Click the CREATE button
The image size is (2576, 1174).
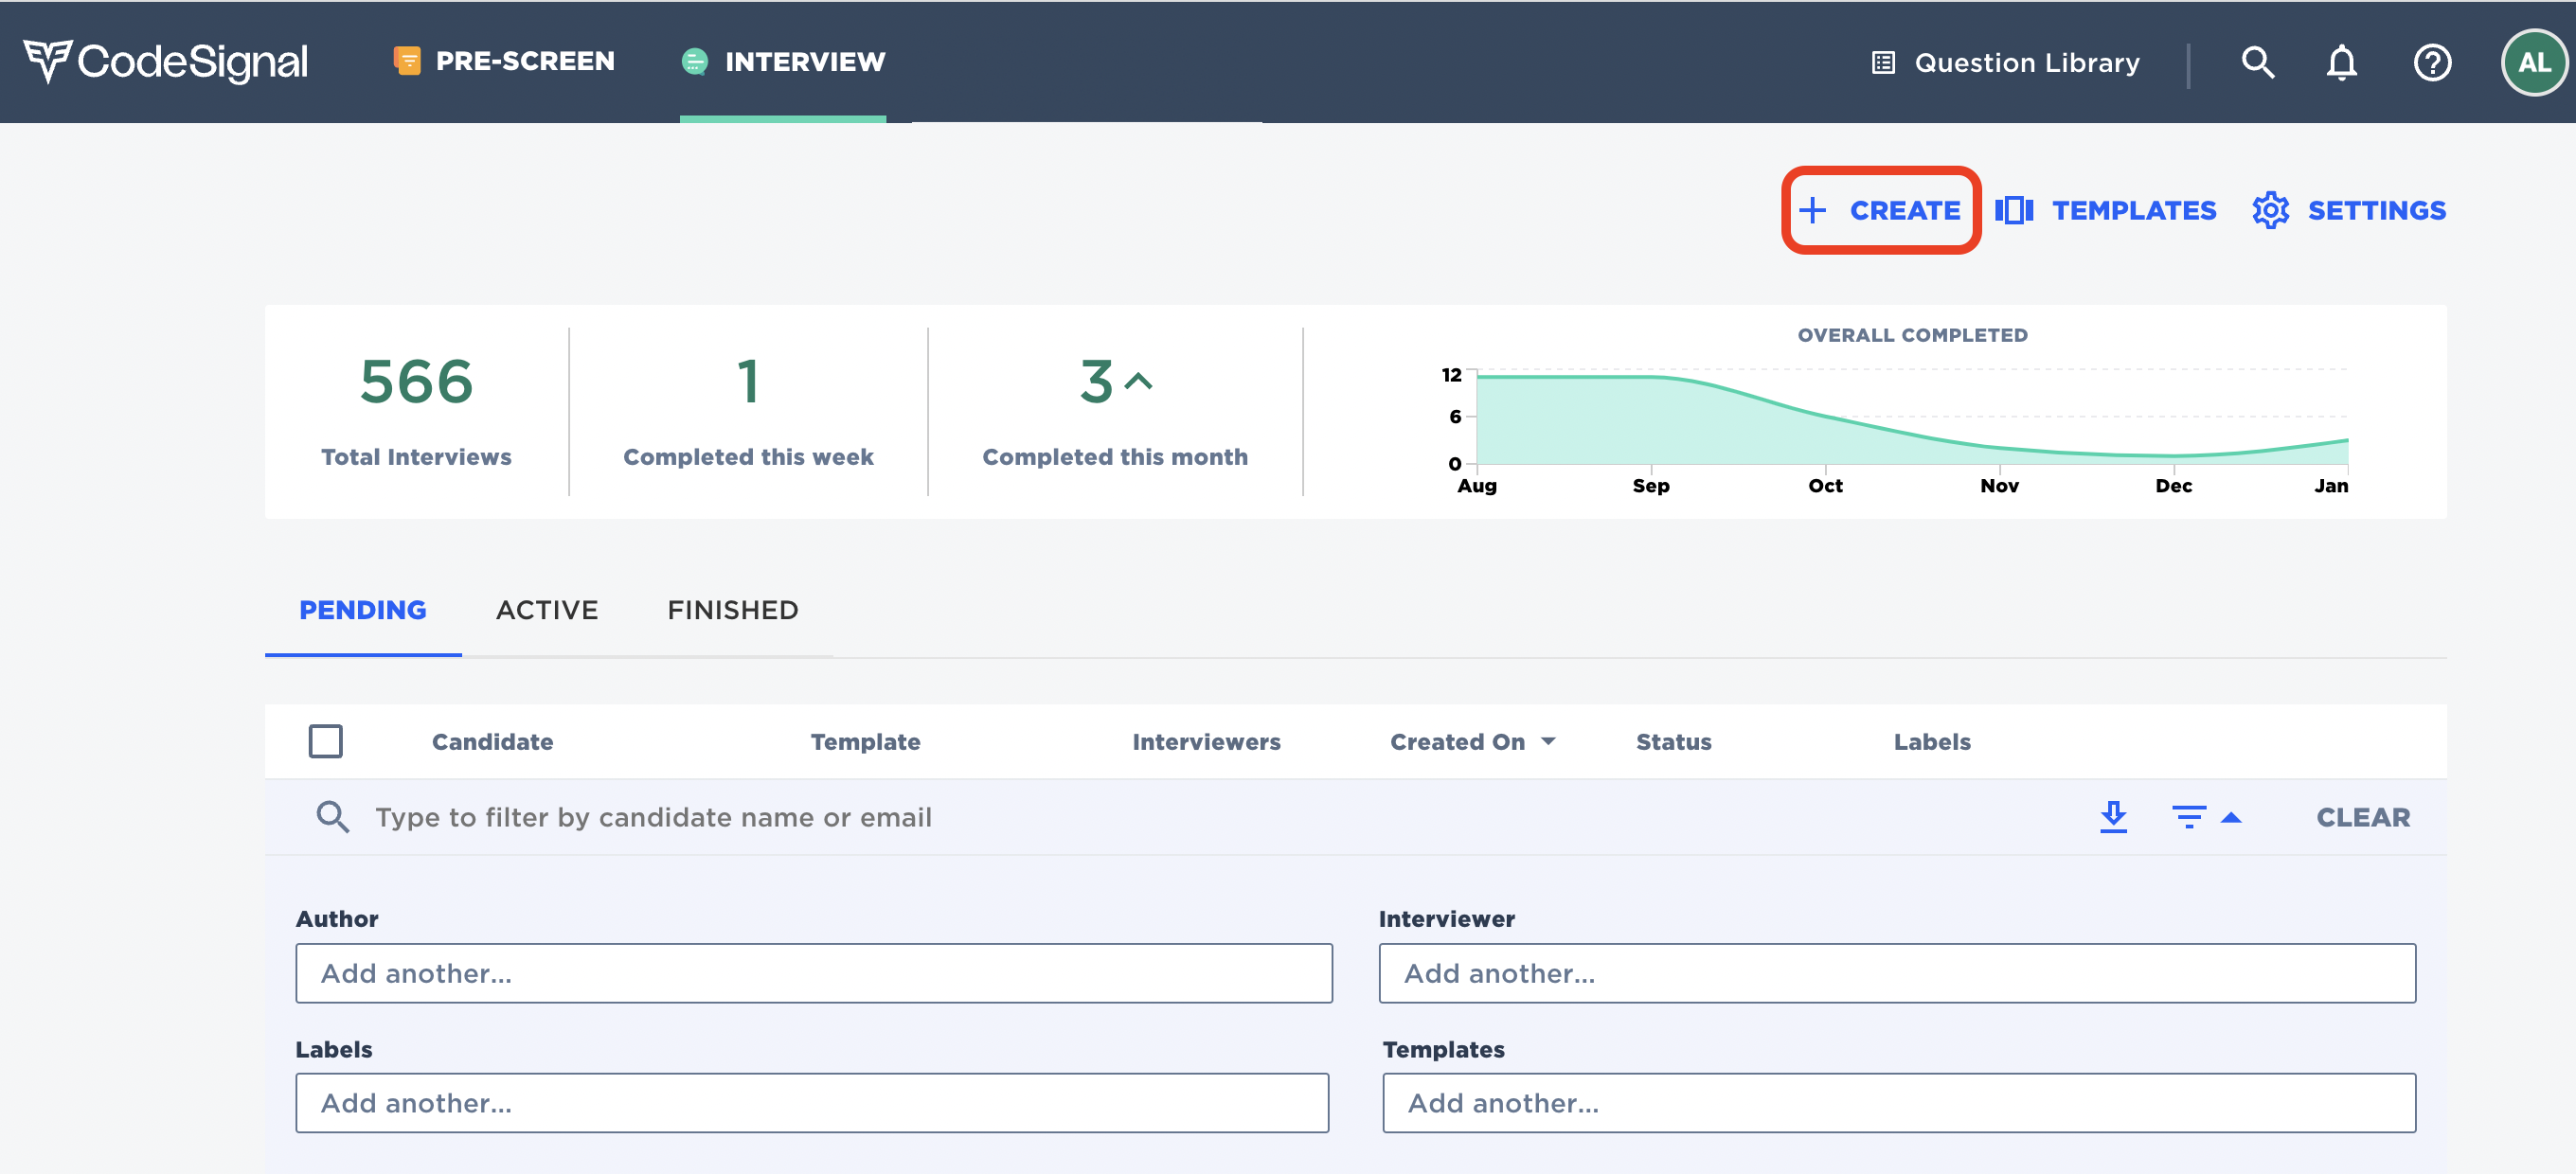(1881, 210)
